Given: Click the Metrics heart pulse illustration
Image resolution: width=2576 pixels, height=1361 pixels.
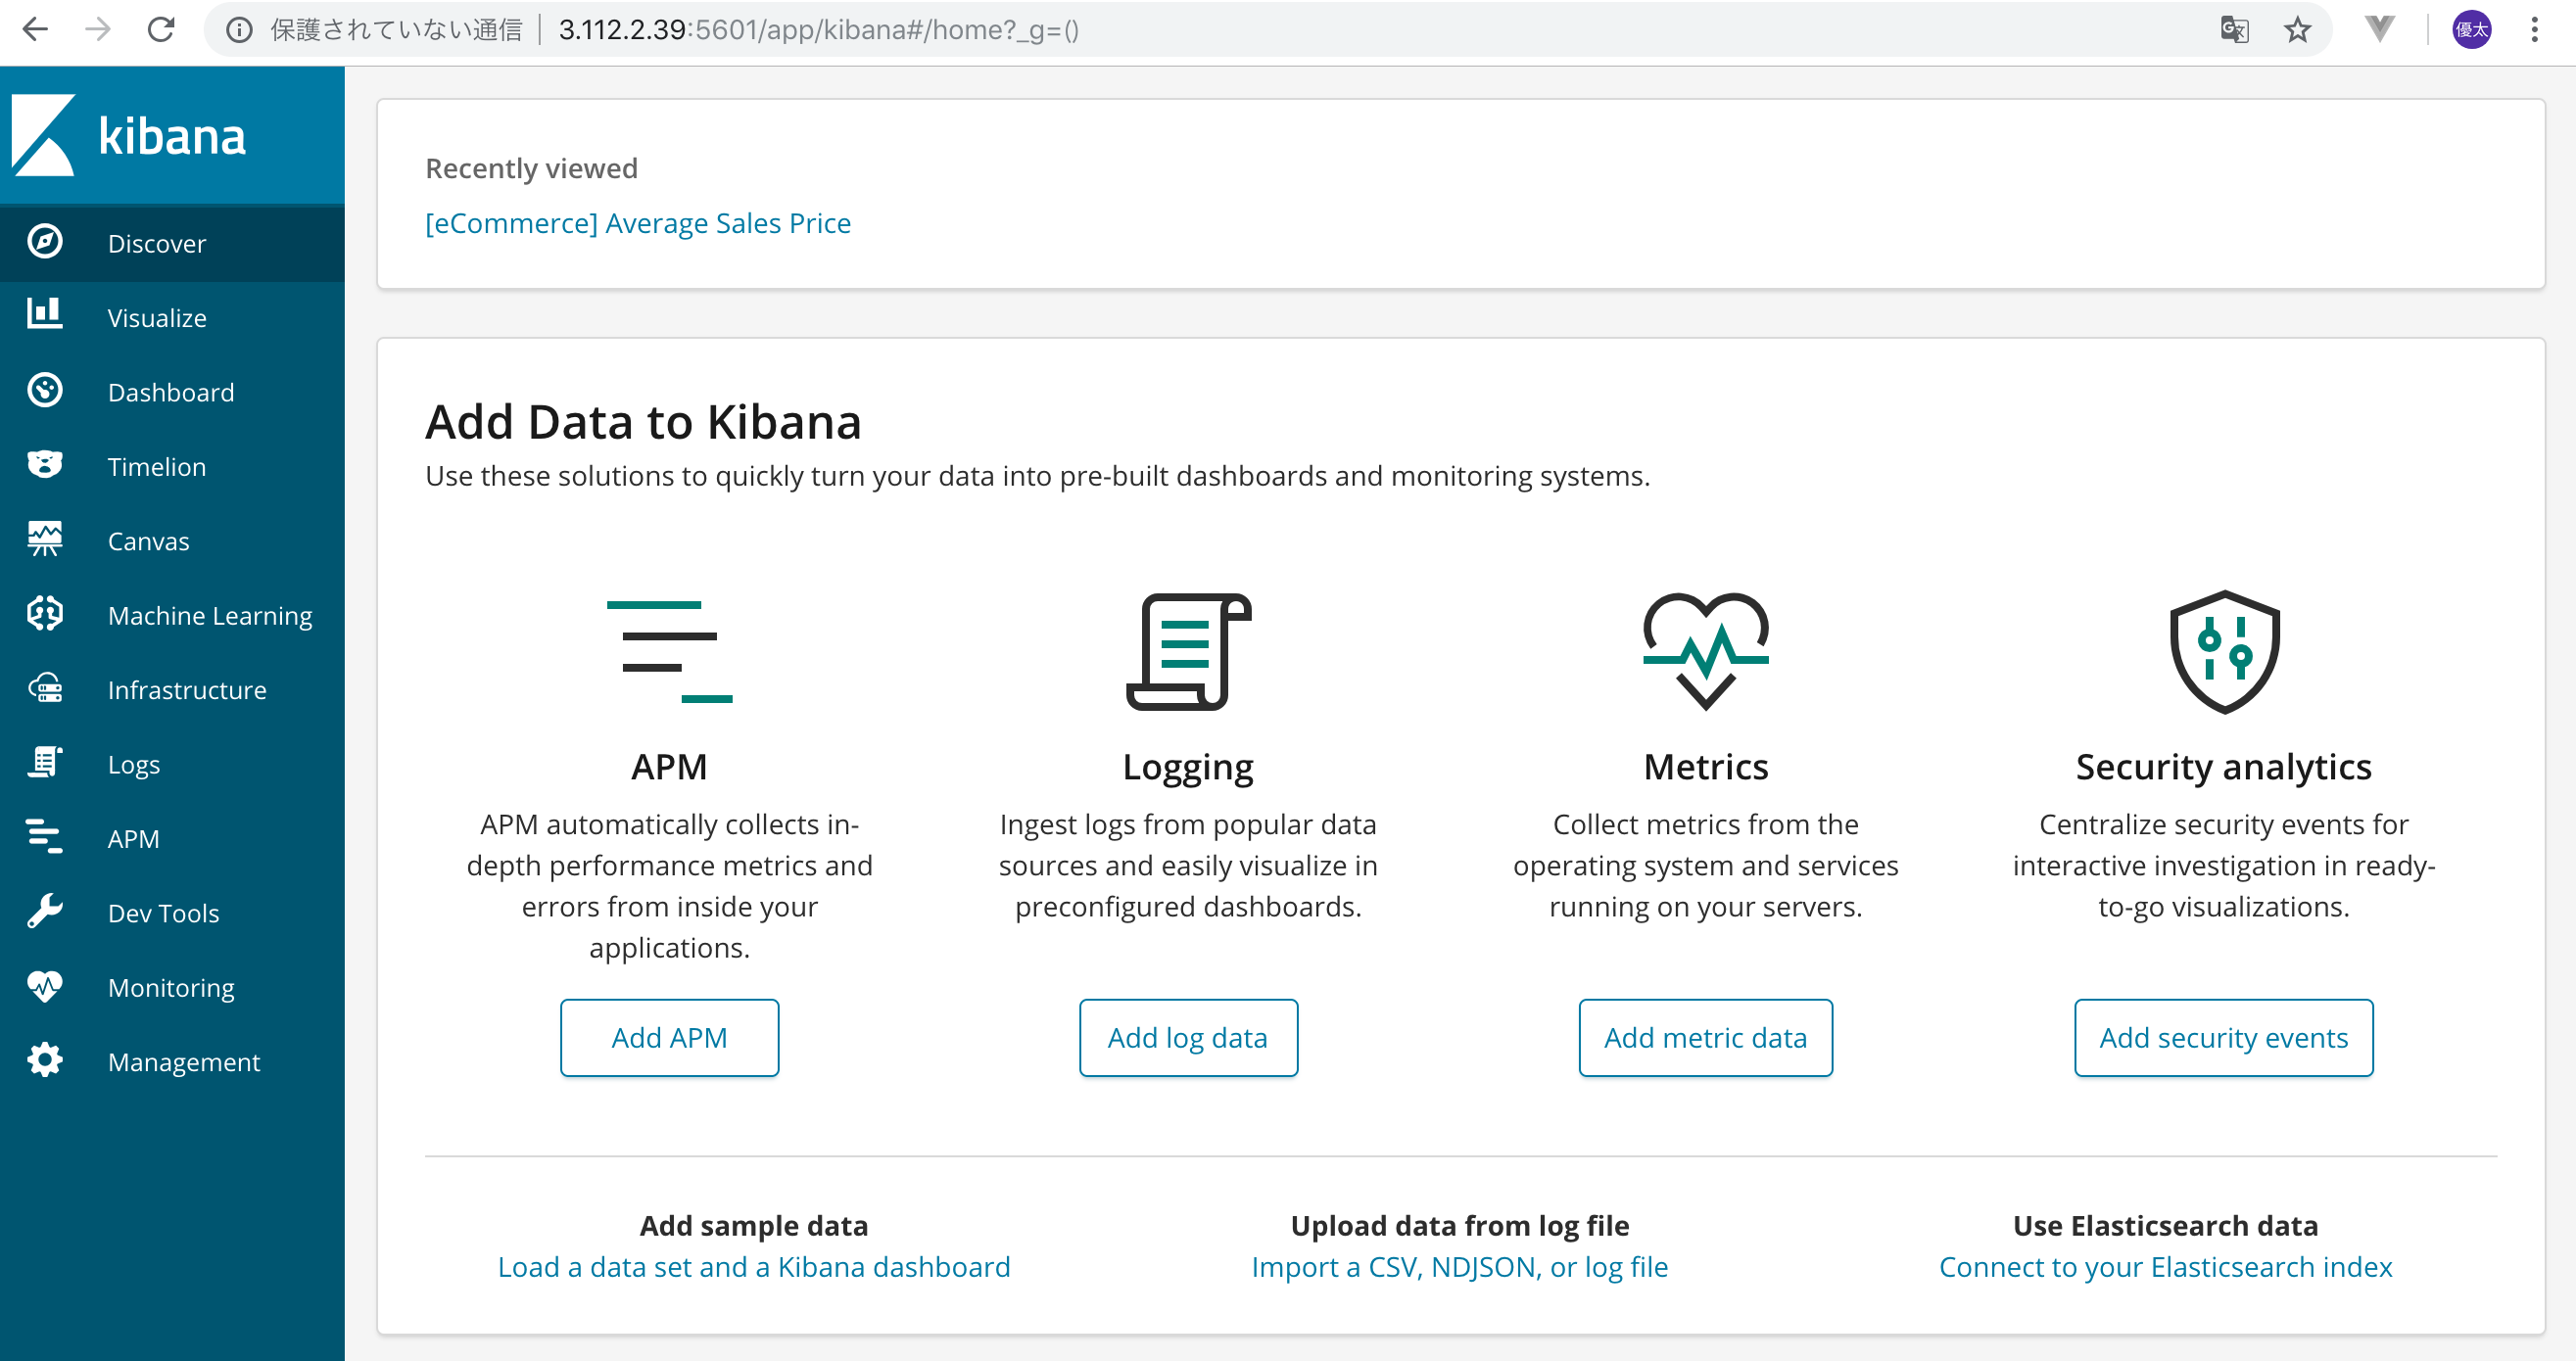Looking at the screenshot, I should pyautogui.click(x=1706, y=652).
